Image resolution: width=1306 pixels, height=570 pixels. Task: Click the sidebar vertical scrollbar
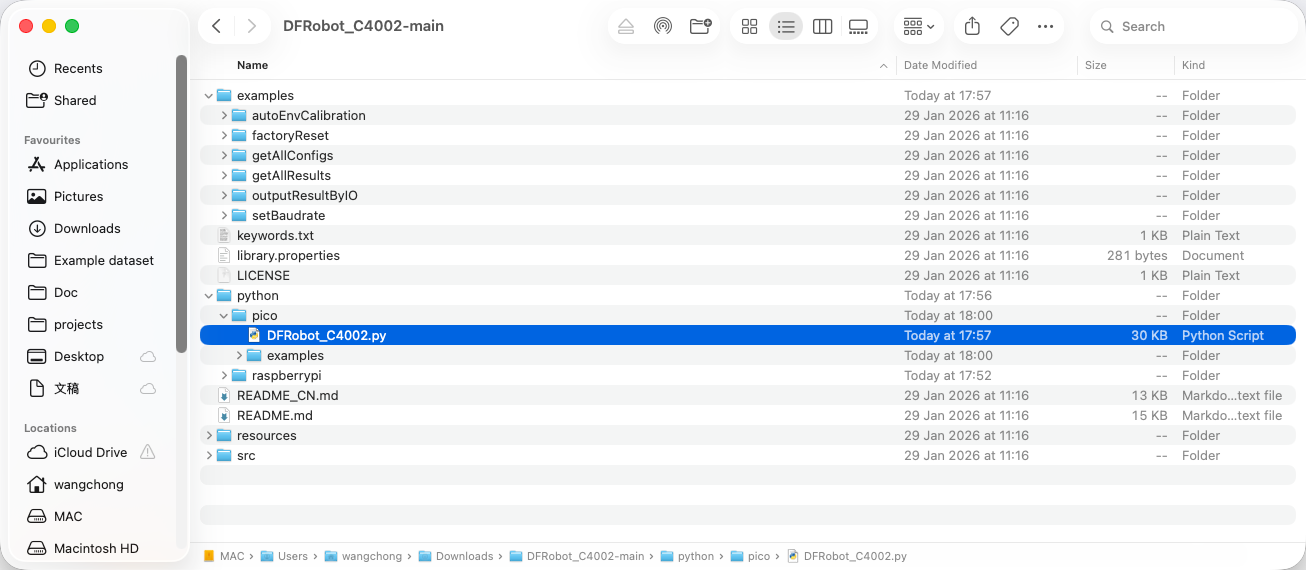(181, 203)
